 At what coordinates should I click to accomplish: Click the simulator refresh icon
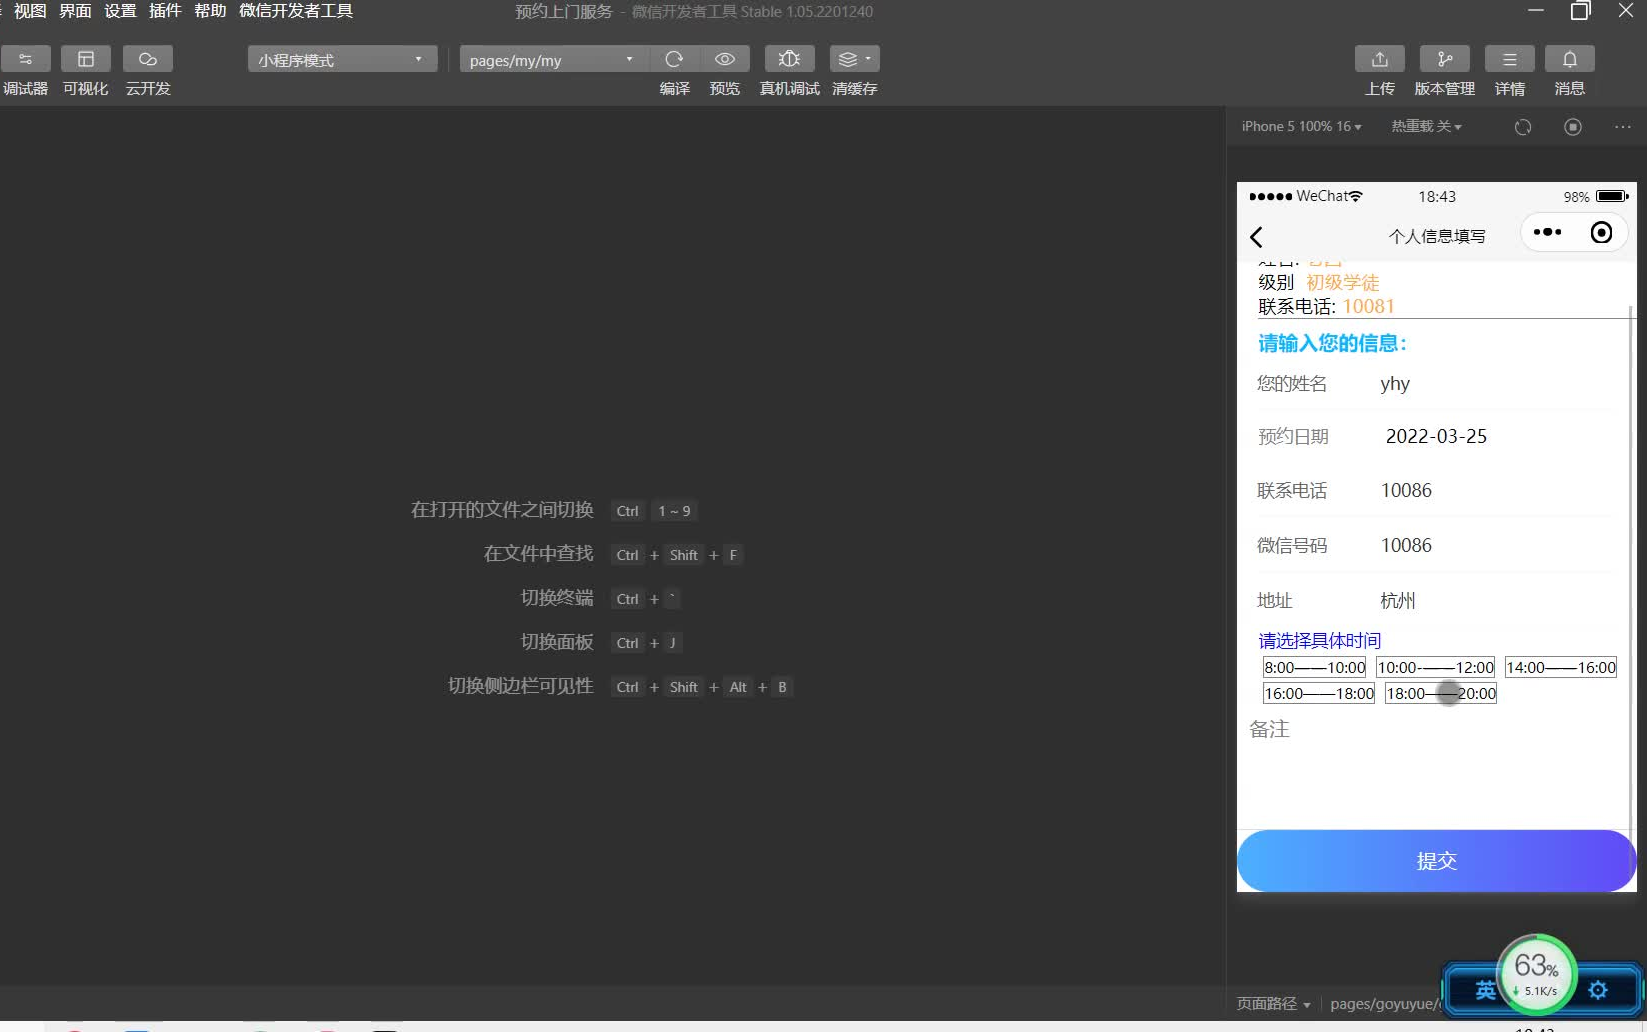1523,127
